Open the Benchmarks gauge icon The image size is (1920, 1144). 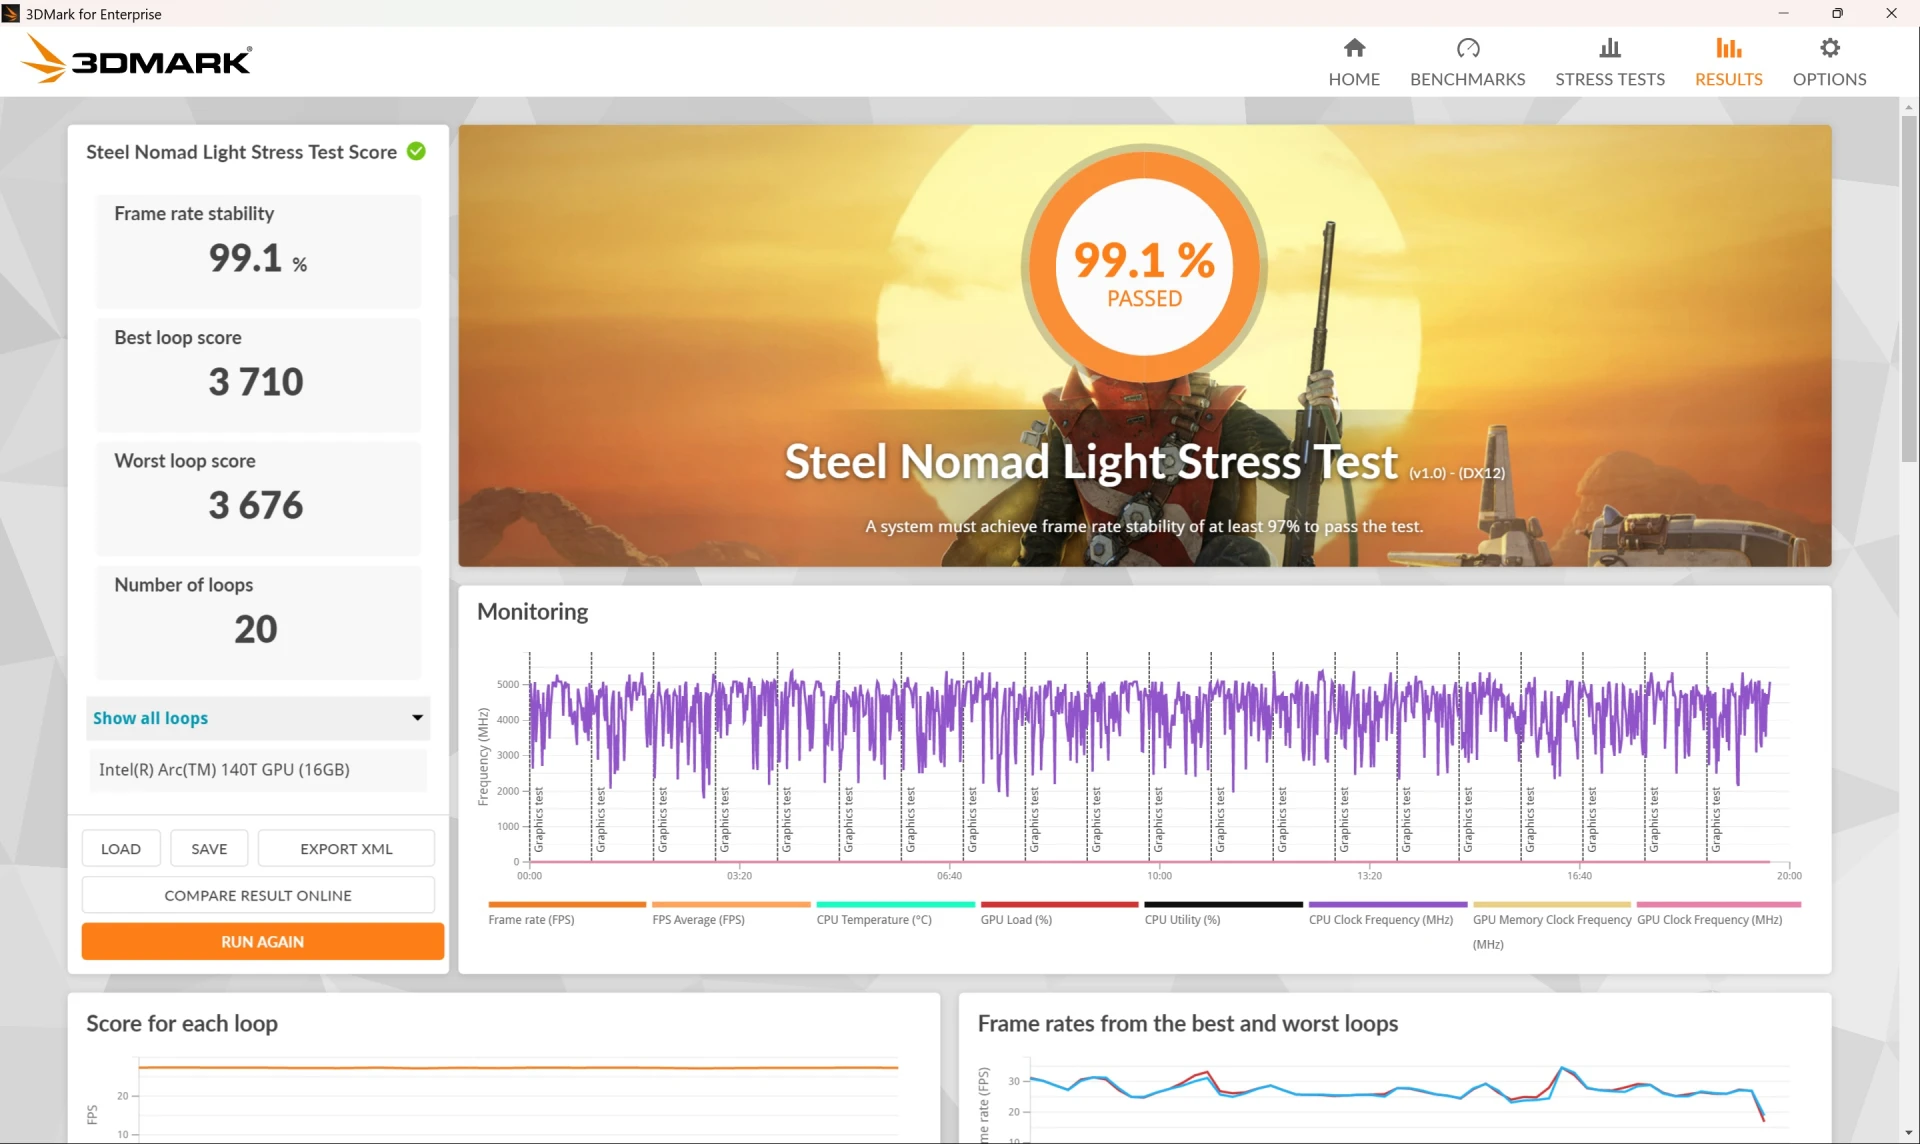(x=1467, y=48)
